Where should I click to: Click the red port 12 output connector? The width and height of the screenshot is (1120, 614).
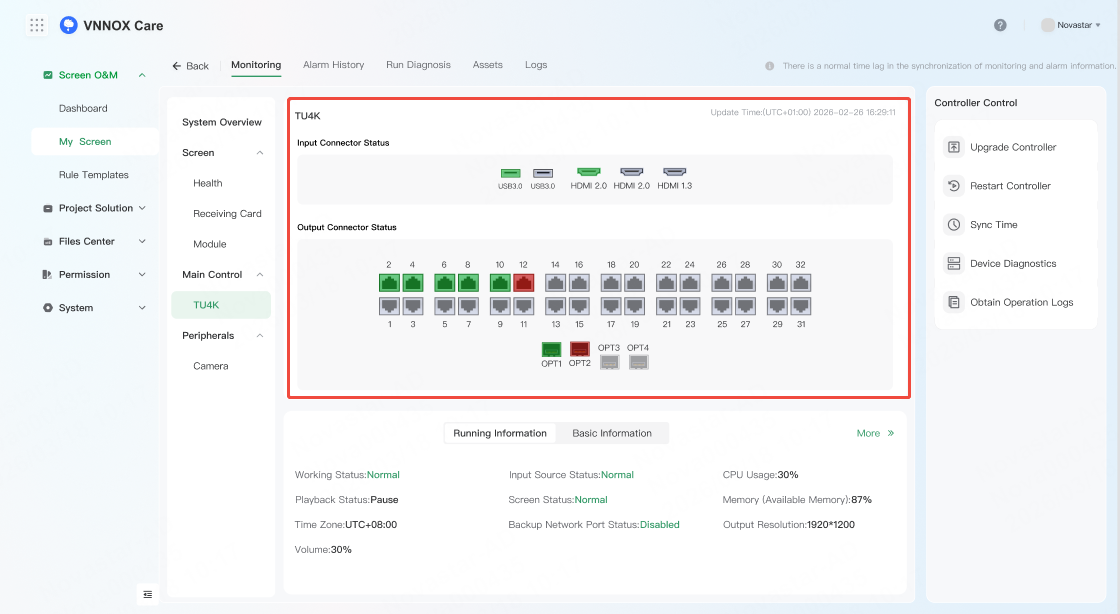523,283
